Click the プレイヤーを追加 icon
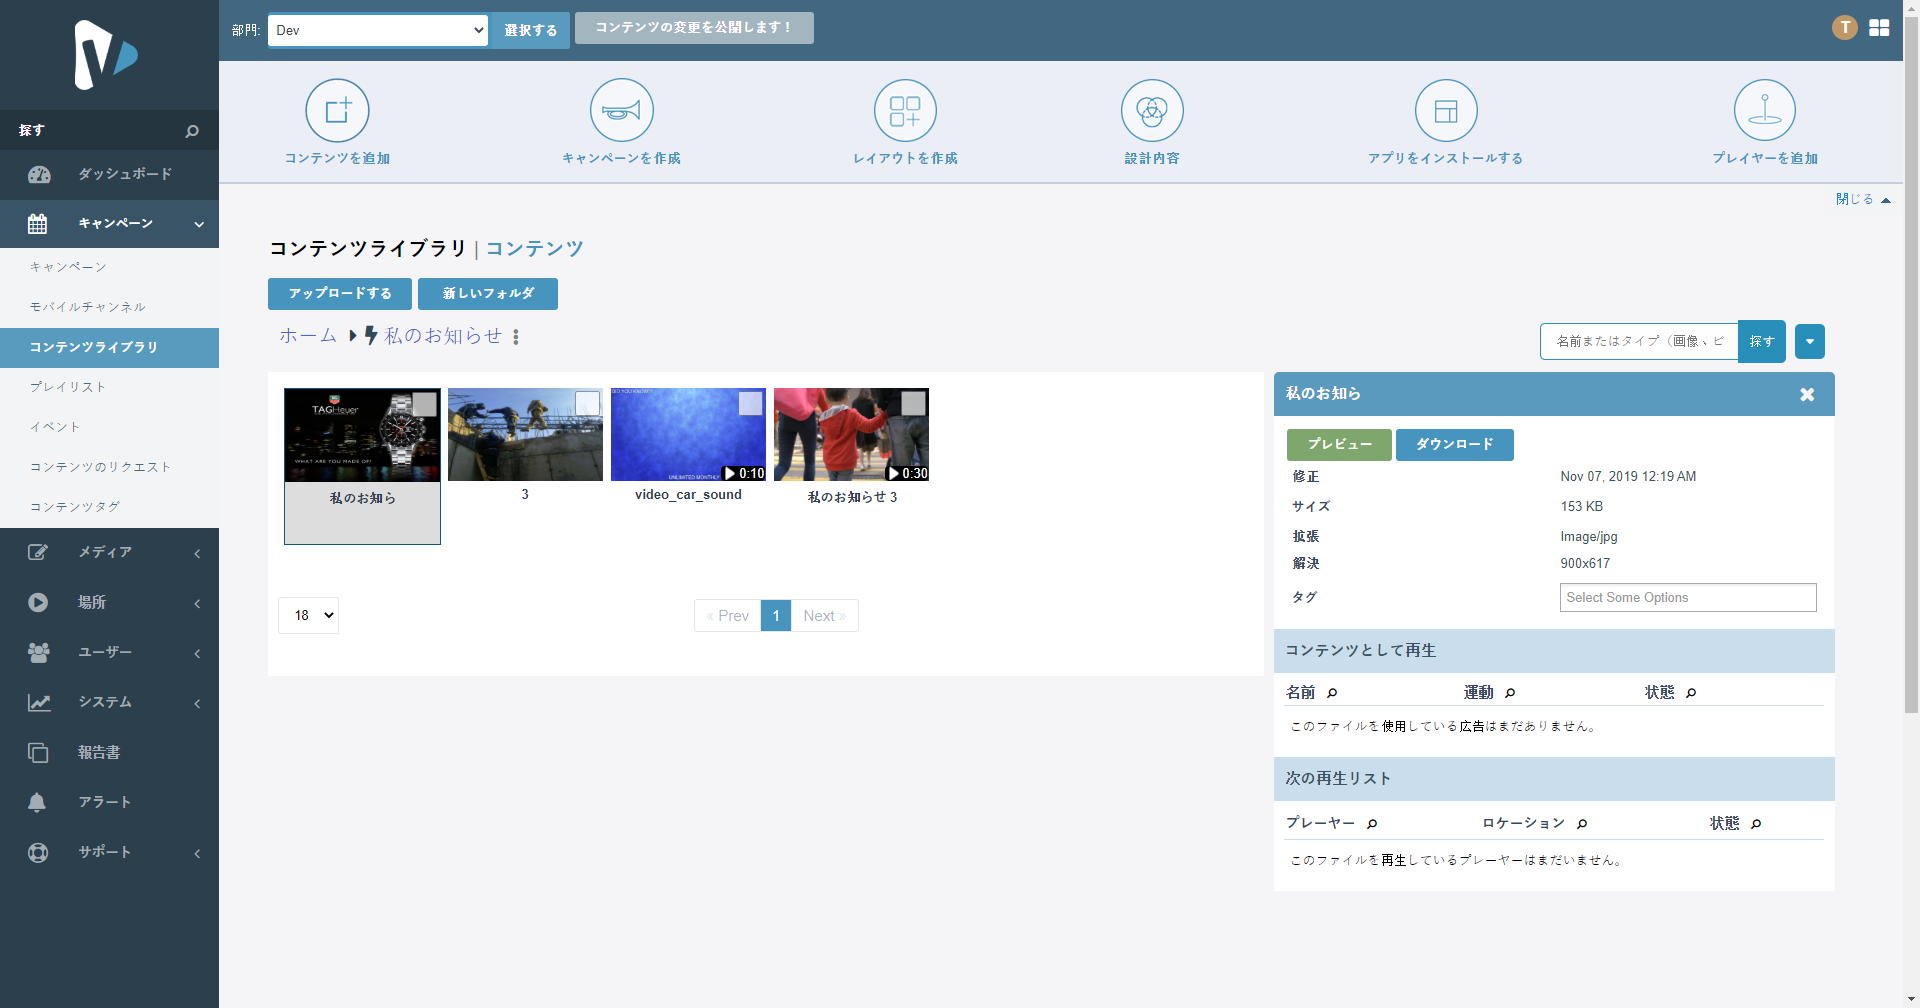 click(x=1764, y=111)
